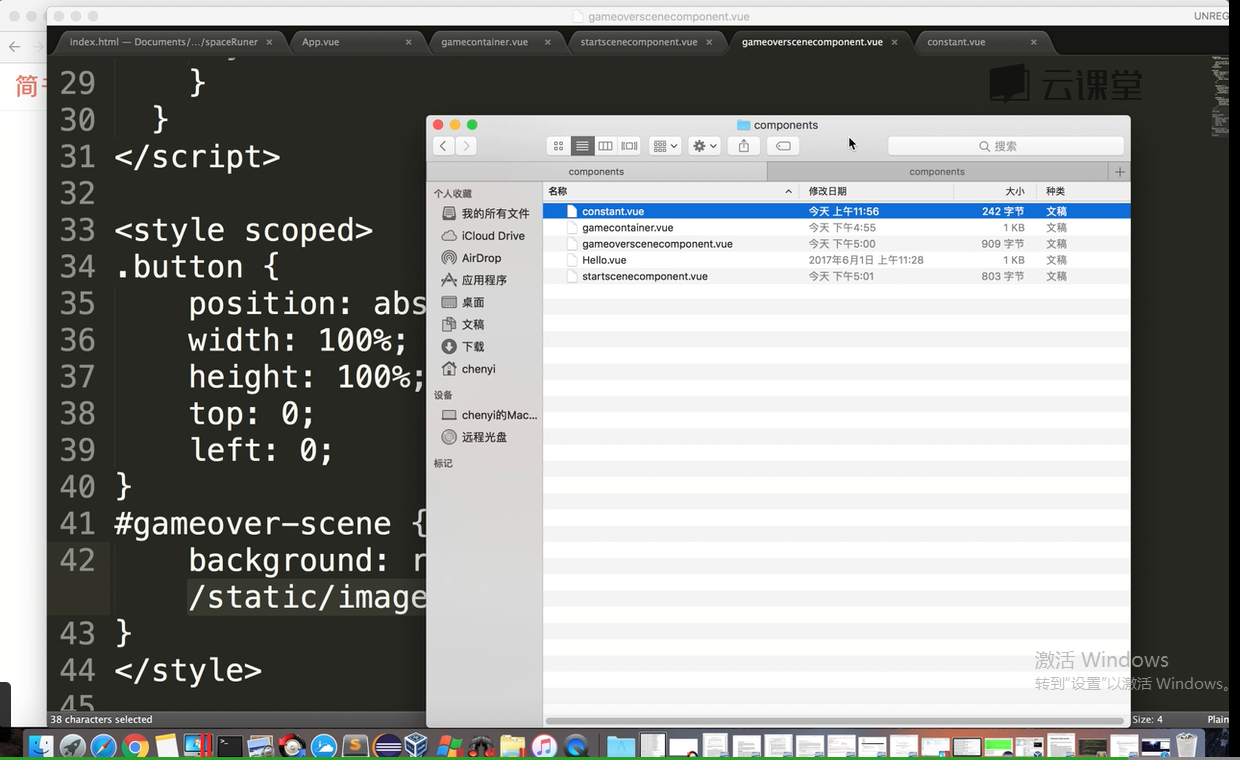Click the horizontal scrollbar in Finder

click(x=834, y=720)
